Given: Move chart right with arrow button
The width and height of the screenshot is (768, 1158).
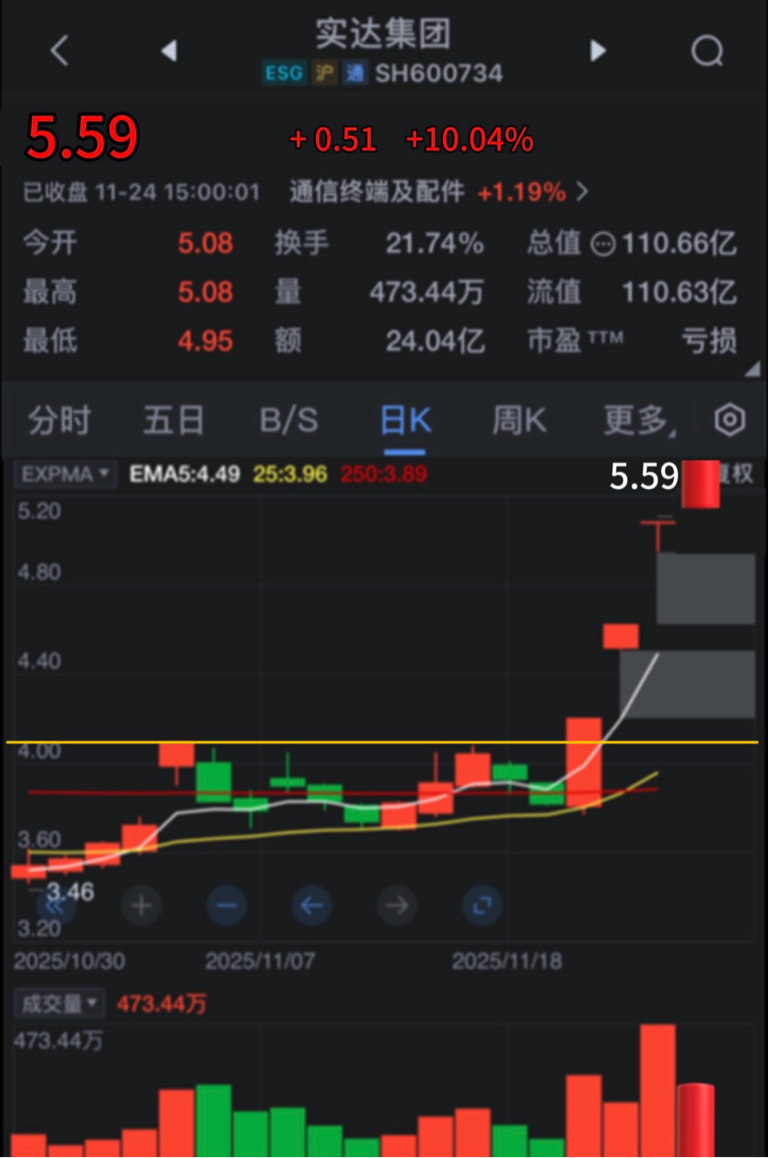Looking at the screenshot, I should click(x=397, y=905).
